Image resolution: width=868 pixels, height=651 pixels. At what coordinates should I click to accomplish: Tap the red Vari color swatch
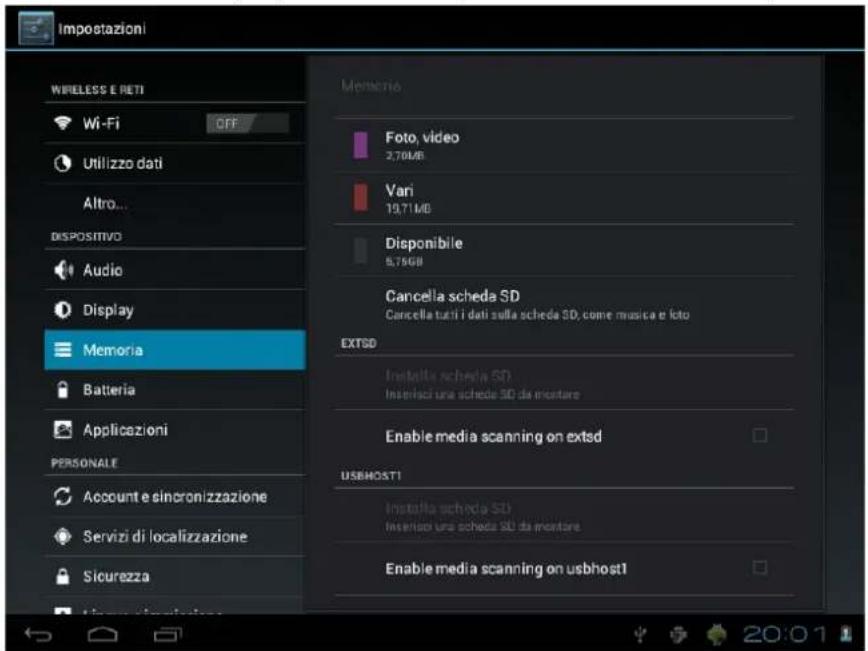pos(360,198)
